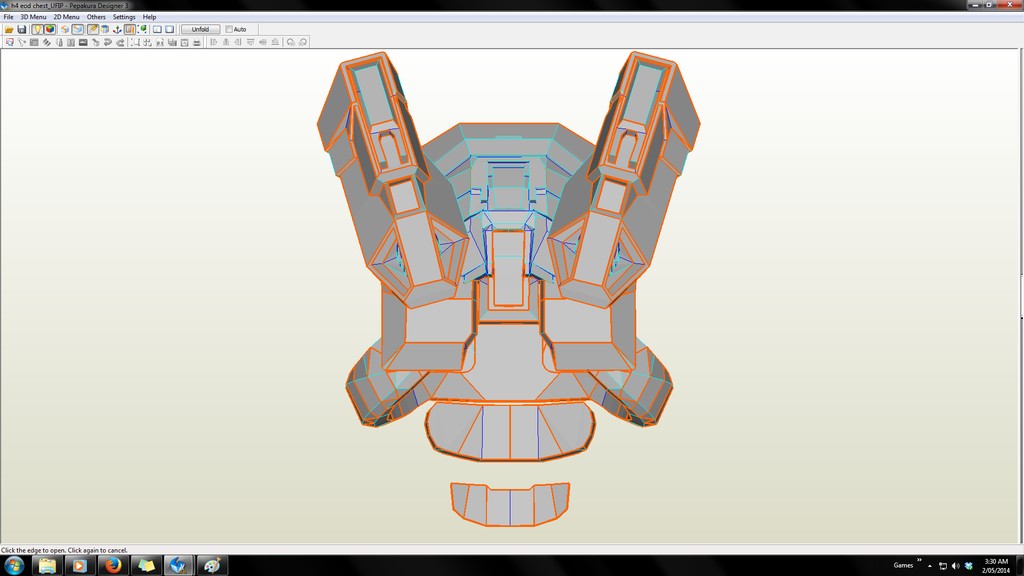
Task: Toggle the pencil edit-edges icon
Action: click(93, 29)
